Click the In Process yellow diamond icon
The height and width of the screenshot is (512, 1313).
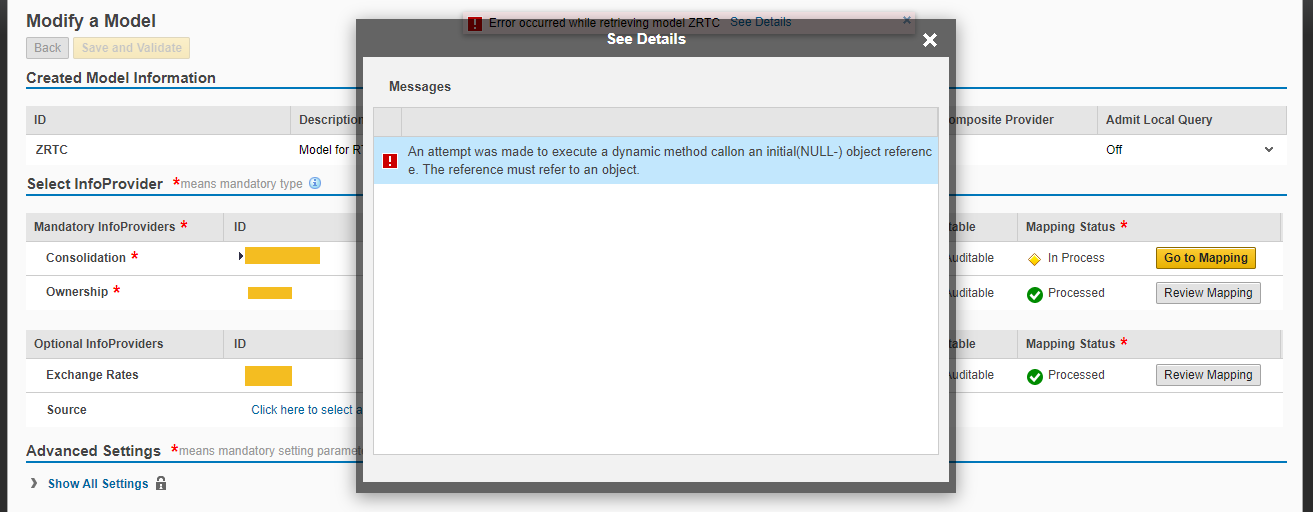(x=1034, y=259)
